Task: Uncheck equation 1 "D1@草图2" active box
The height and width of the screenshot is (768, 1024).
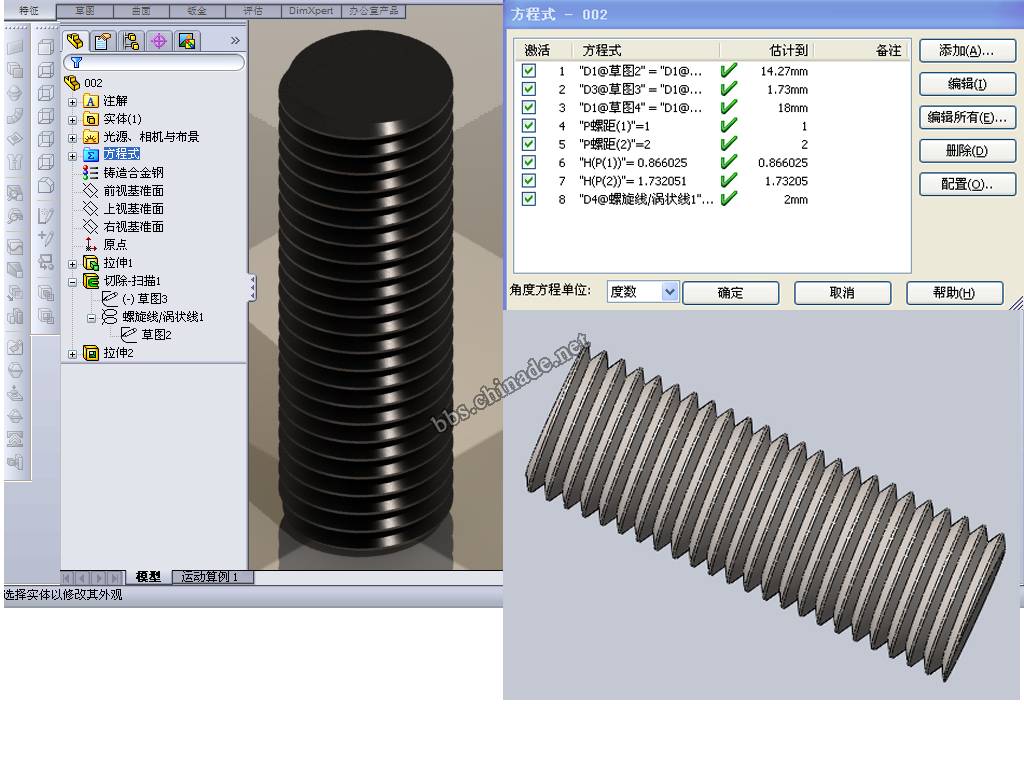Action: tap(529, 71)
